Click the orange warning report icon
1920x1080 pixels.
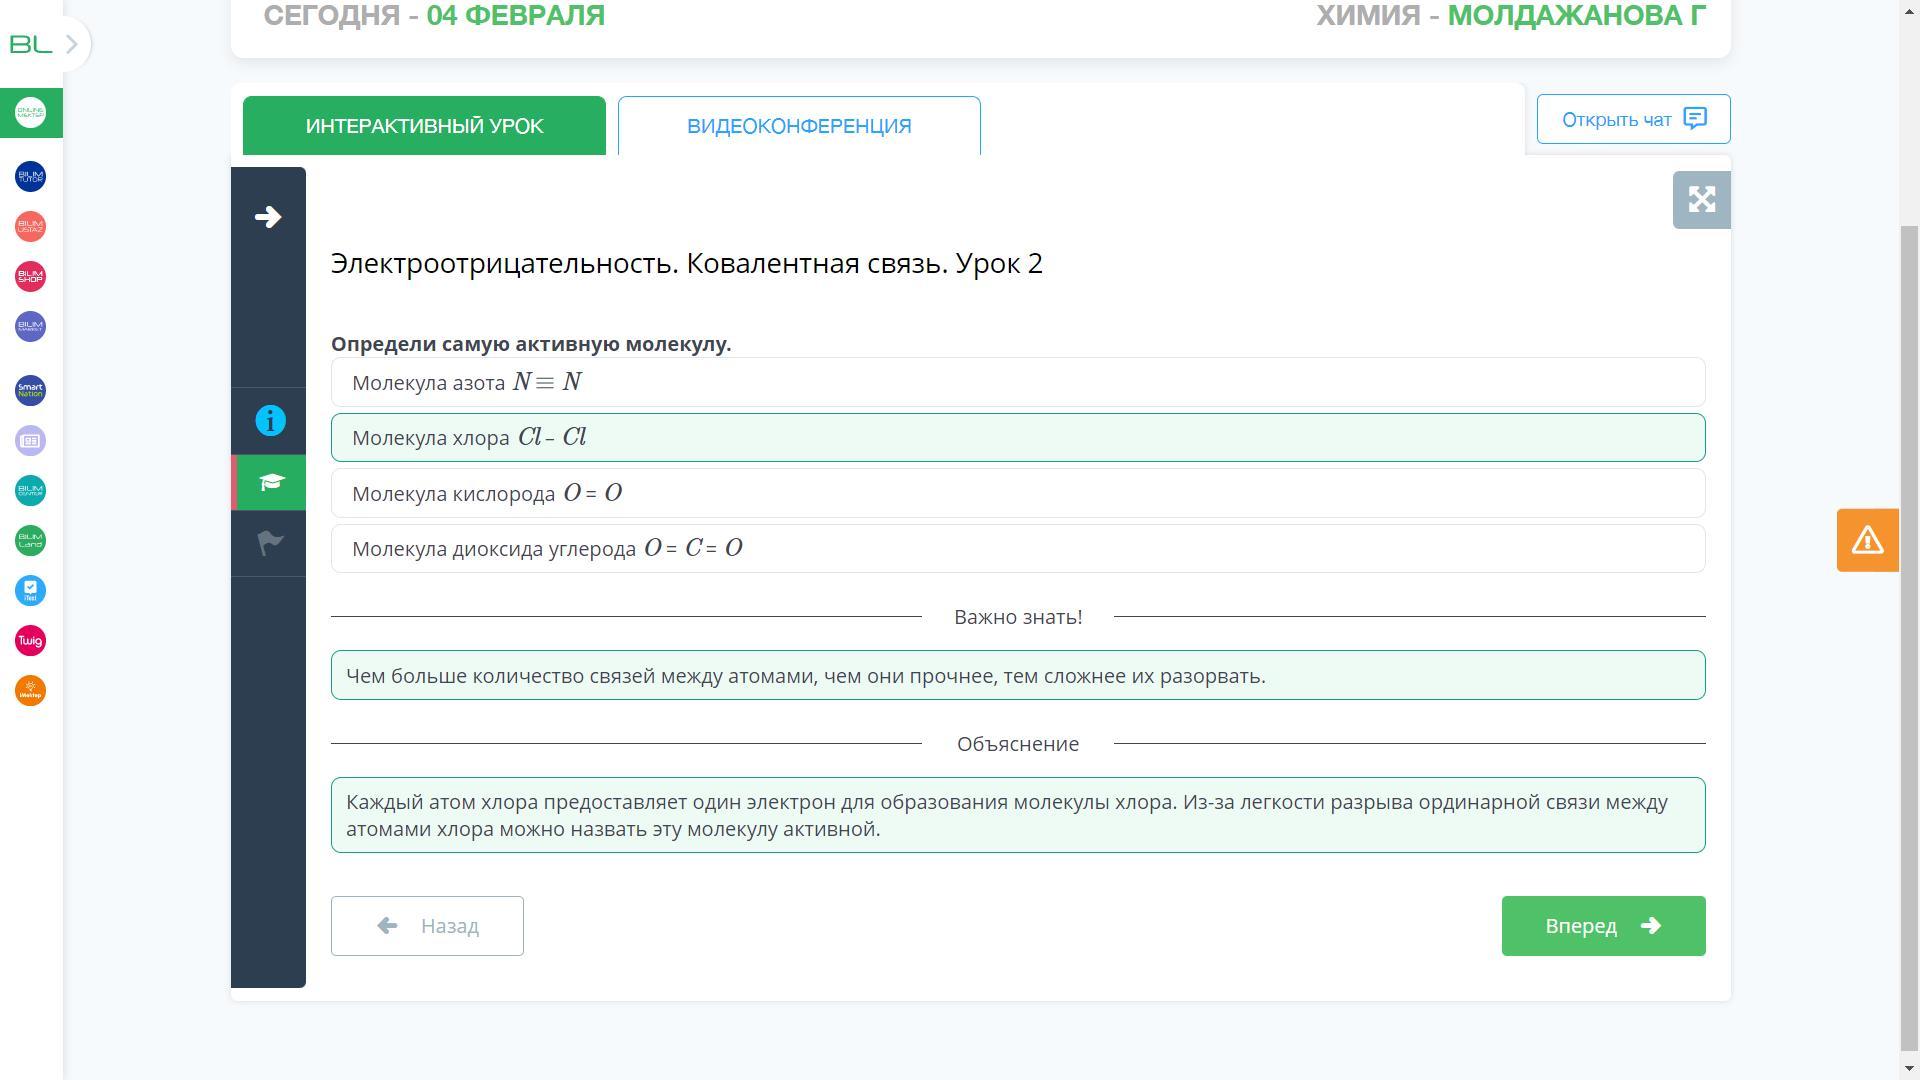point(1867,540)
